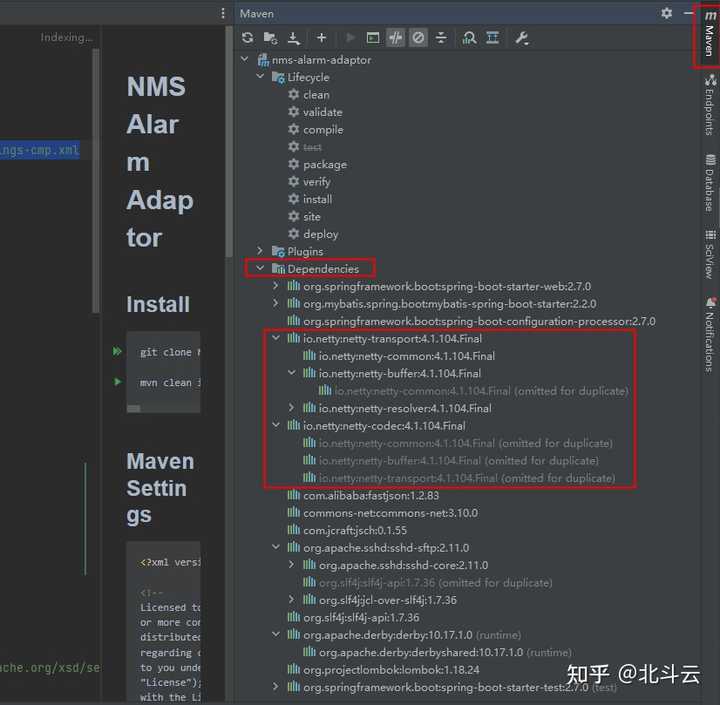Expand spring-boot-starter-web dependency
Screen dimensions: 720x705
(x=276, y=286)
